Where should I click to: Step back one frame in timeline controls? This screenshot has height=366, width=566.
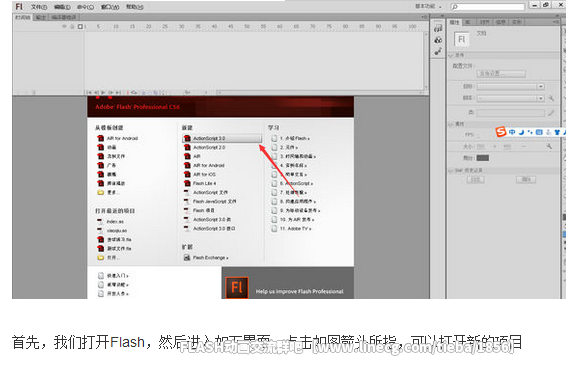[x=96, y=93]
